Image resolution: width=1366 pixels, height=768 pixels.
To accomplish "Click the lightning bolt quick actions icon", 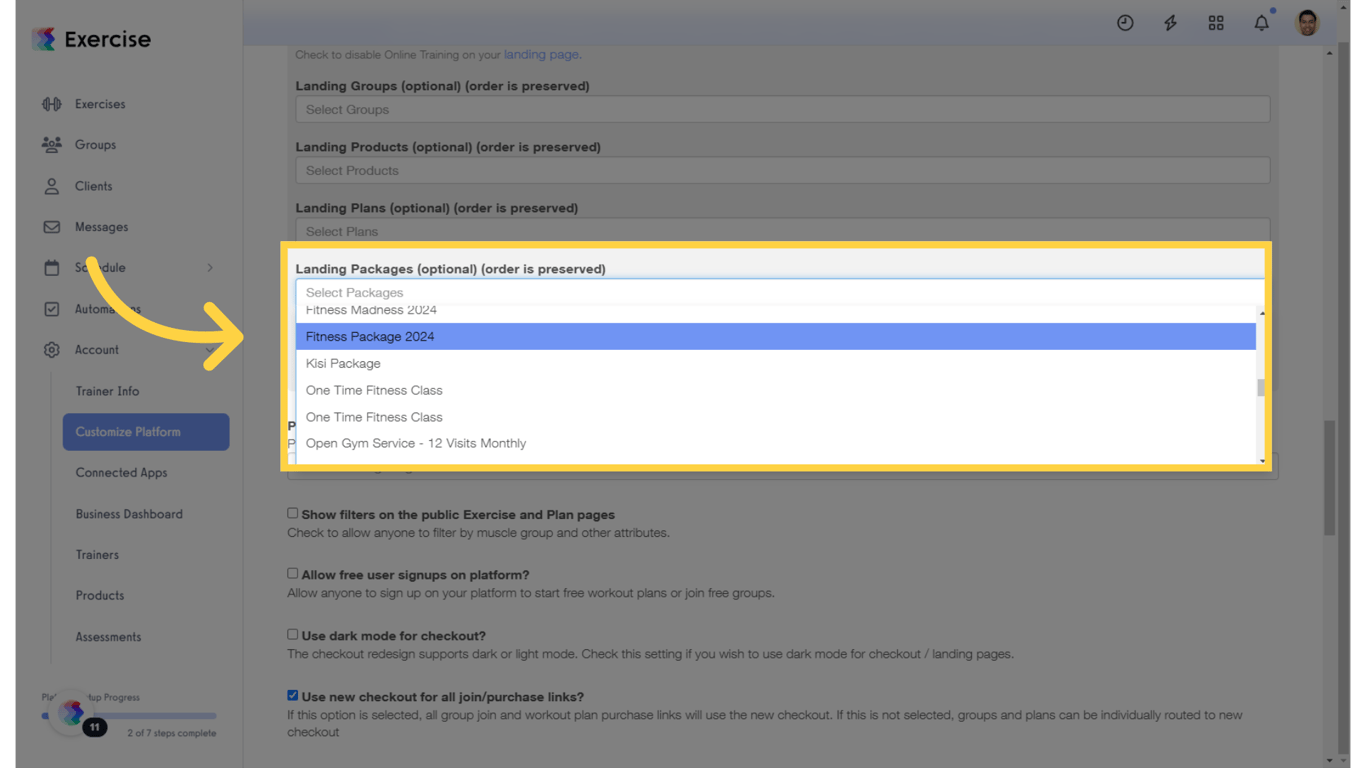I will [x=1170, y=23].
